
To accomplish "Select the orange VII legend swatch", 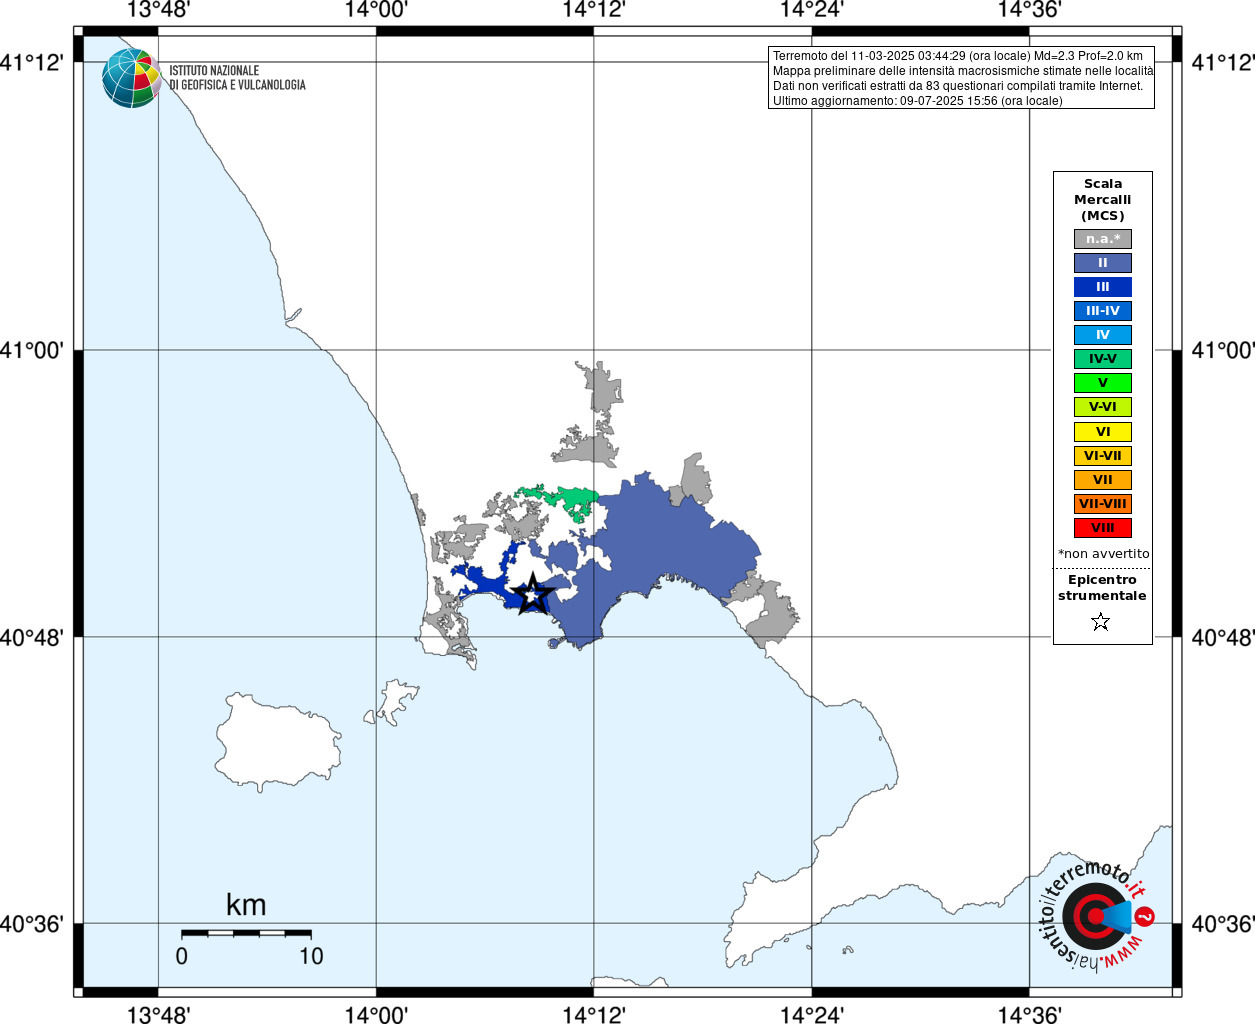I will point(1103,480).
